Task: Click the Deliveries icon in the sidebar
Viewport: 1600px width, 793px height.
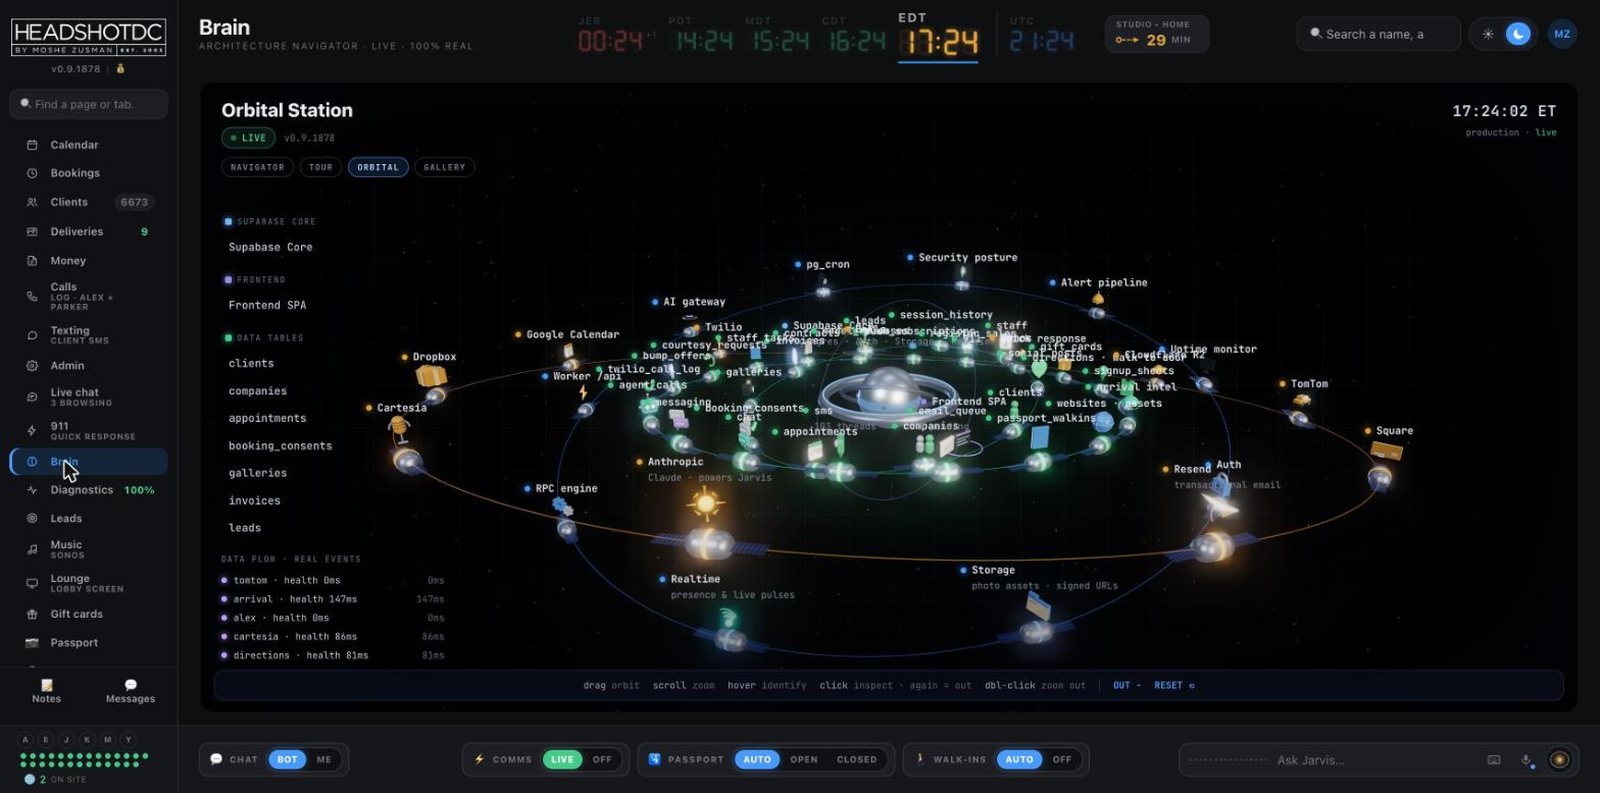Action: tap(32, 232)
